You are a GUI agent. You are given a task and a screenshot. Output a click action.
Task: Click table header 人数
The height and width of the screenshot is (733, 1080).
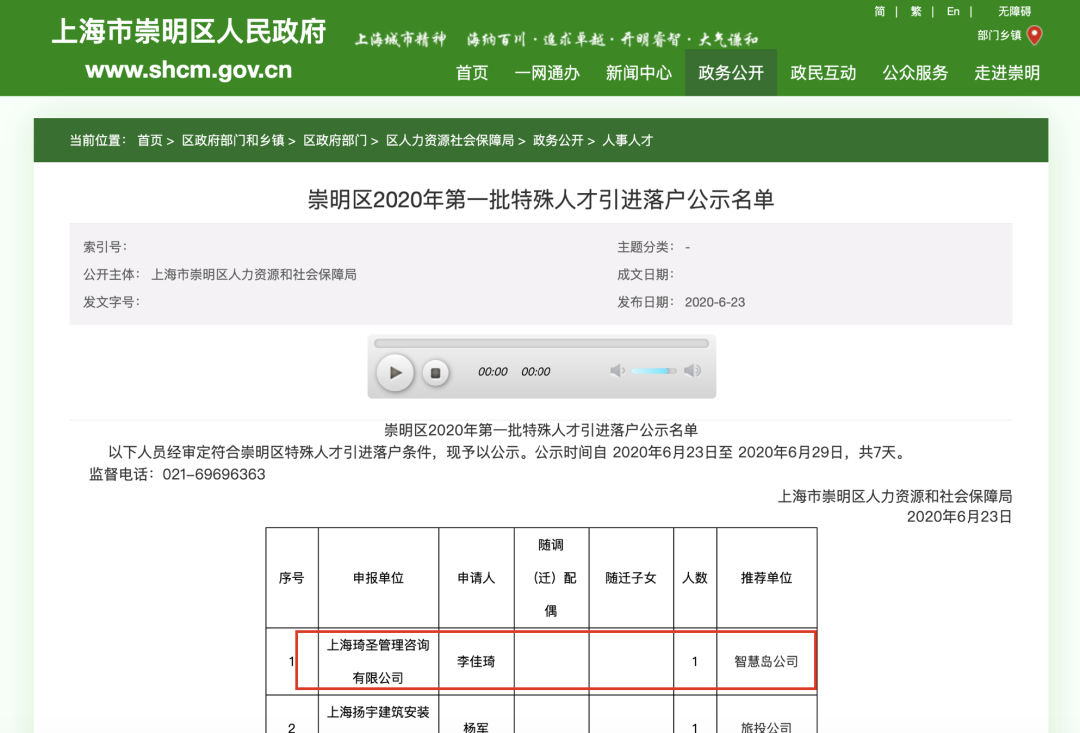695,578
